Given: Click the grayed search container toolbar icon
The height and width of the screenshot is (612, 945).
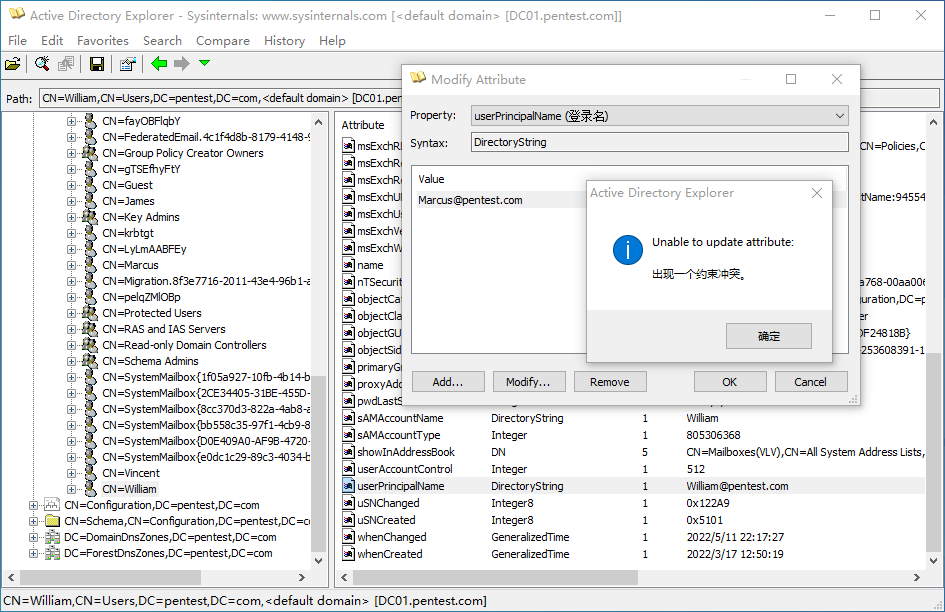Looking at the screenshot, I should click(66, 63).
